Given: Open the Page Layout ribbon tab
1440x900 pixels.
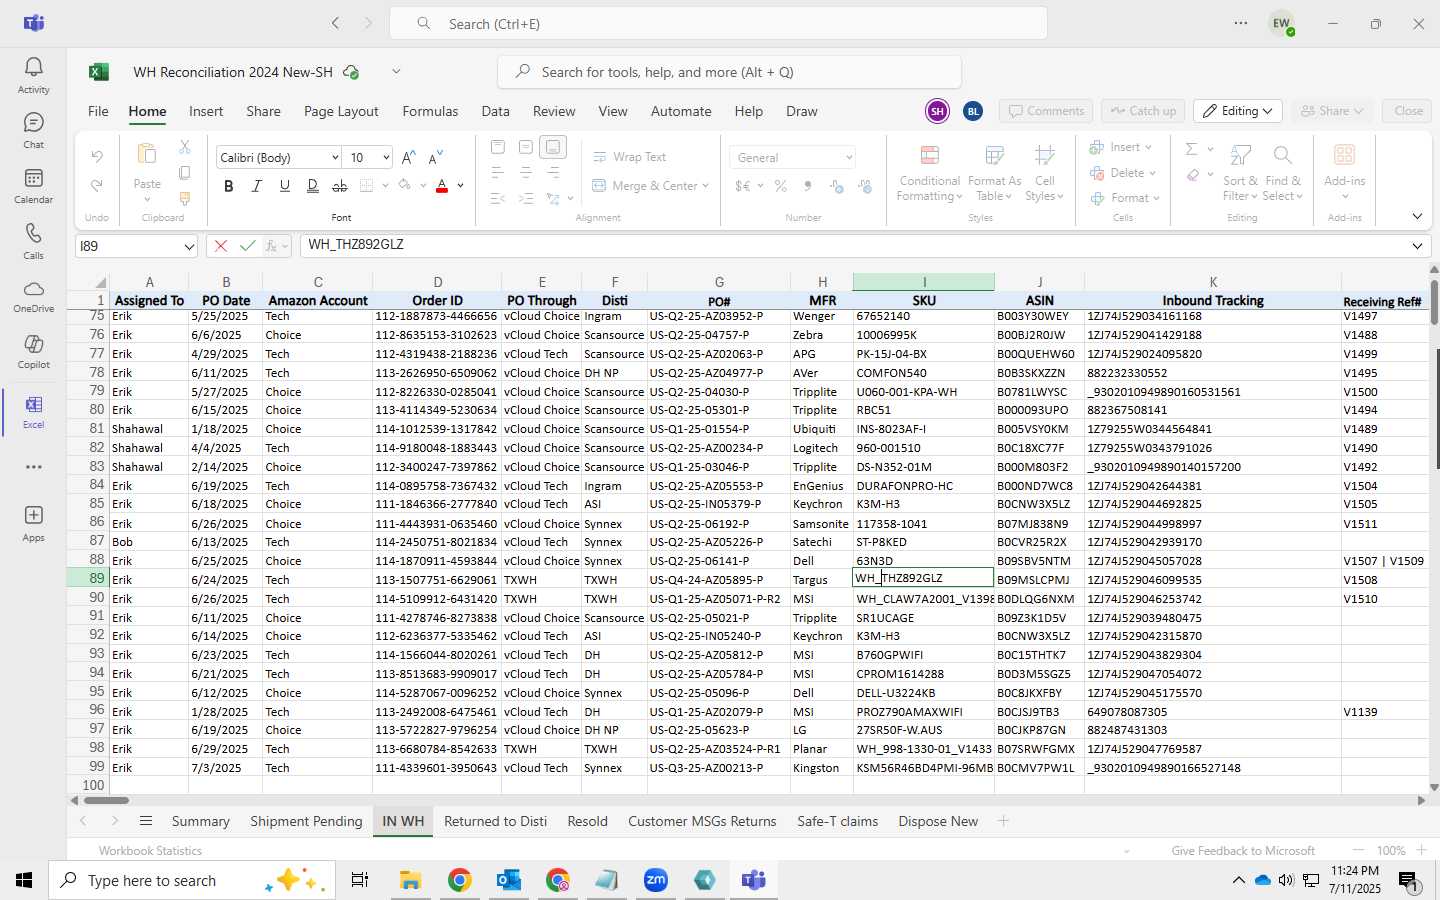Looking at the screenshot, I should coord(341,111).
